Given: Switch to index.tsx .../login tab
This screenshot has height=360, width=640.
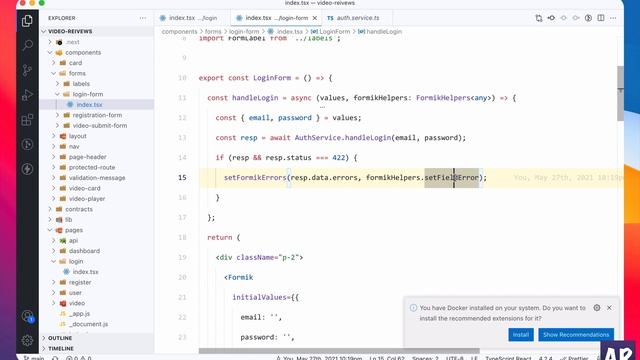Looking at the screenshot, I should click(x=193, y=18).
